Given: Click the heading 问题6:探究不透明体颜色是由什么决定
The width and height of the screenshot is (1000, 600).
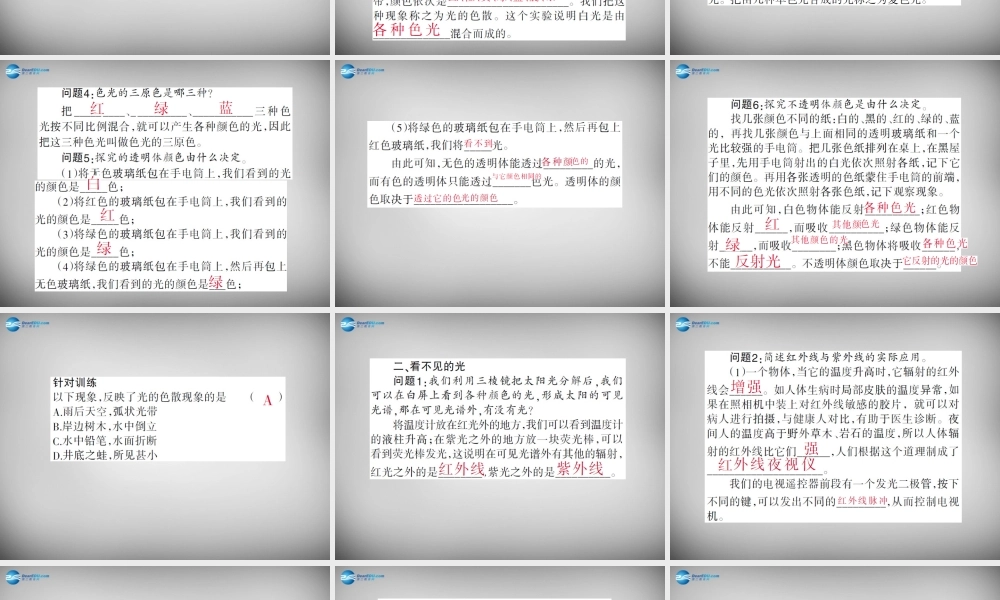Looking at the screenshot, I should [830, 104].
